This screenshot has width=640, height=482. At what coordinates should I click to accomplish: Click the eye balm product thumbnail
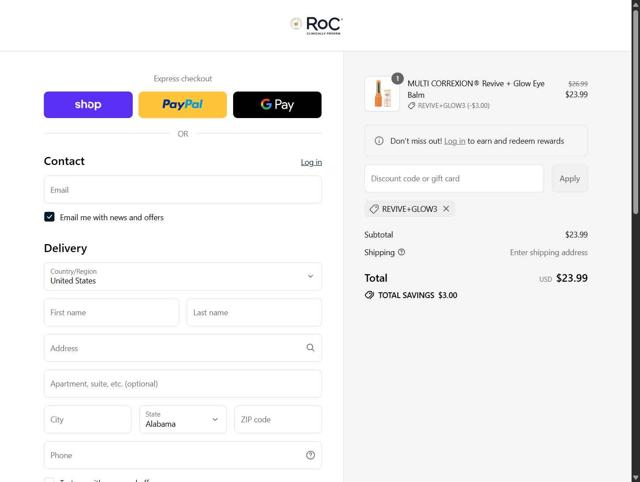tap(382, 94)
